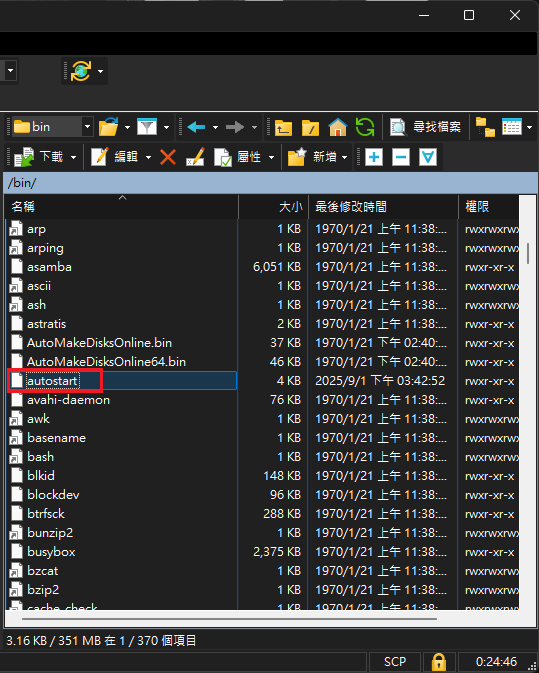Select the blockdev file
539x673 pixels.
click(53, 495)
